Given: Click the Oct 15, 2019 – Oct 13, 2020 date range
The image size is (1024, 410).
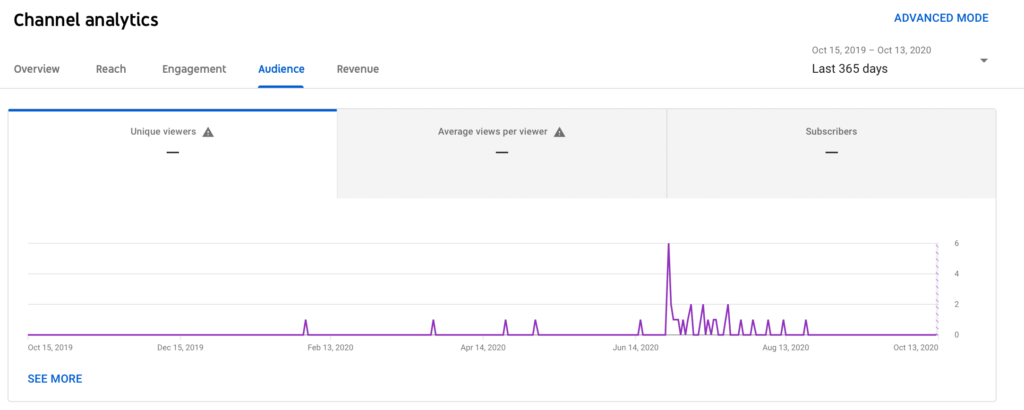Looking at the screenshot, I should (x=873, y=48).
